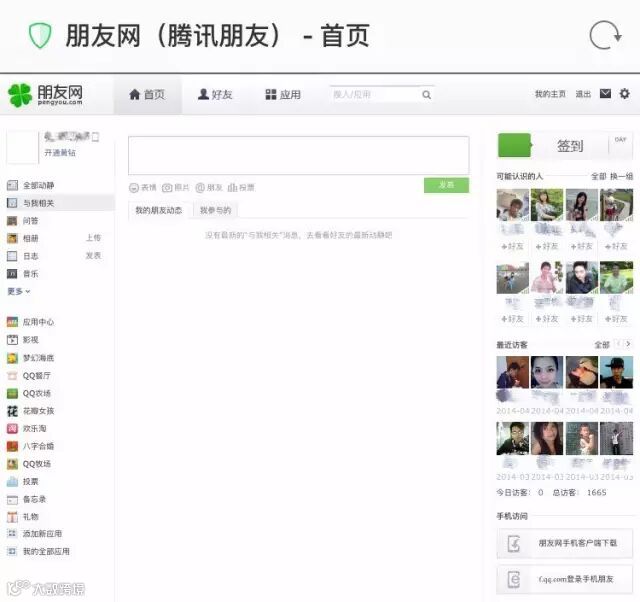Viewport: 640px width, 602px height.
Task: Mention 朋友 with @ button
Action: [209, 188]
